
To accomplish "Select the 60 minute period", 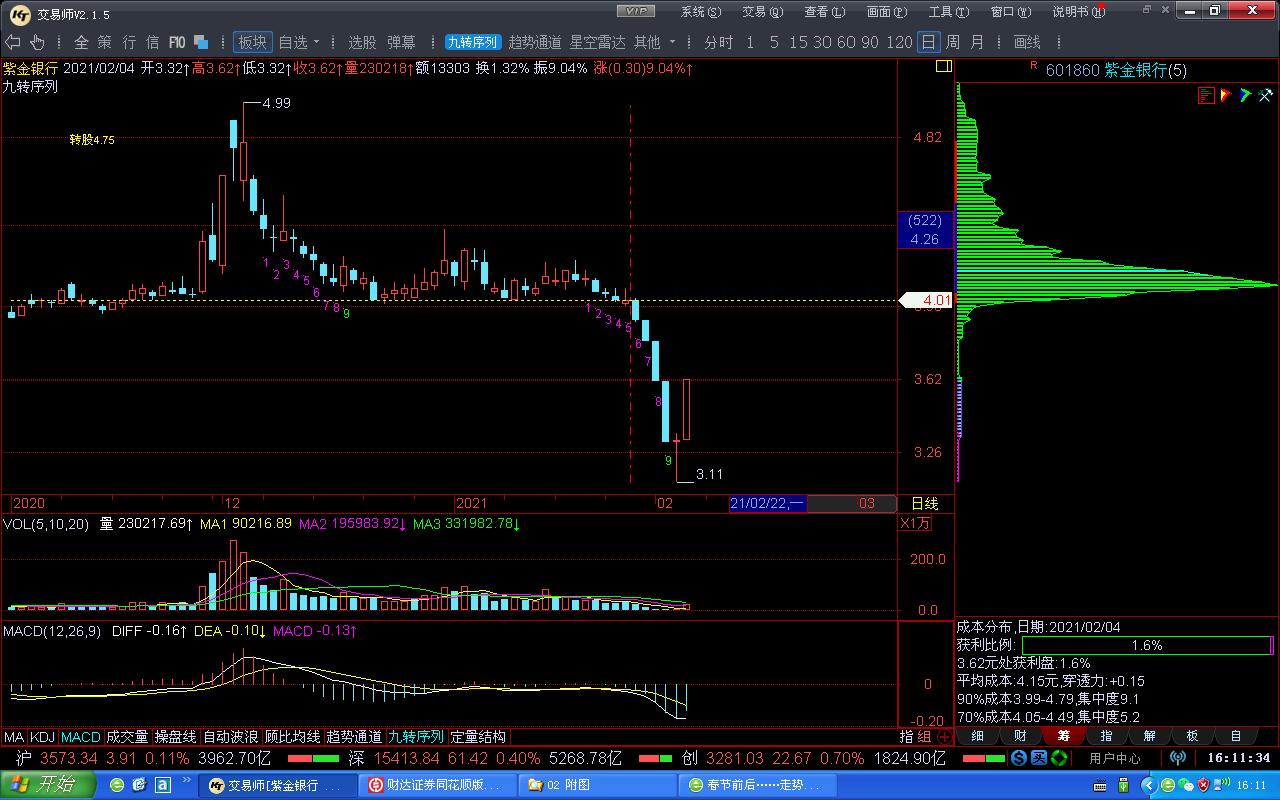I will coord(846,42).
